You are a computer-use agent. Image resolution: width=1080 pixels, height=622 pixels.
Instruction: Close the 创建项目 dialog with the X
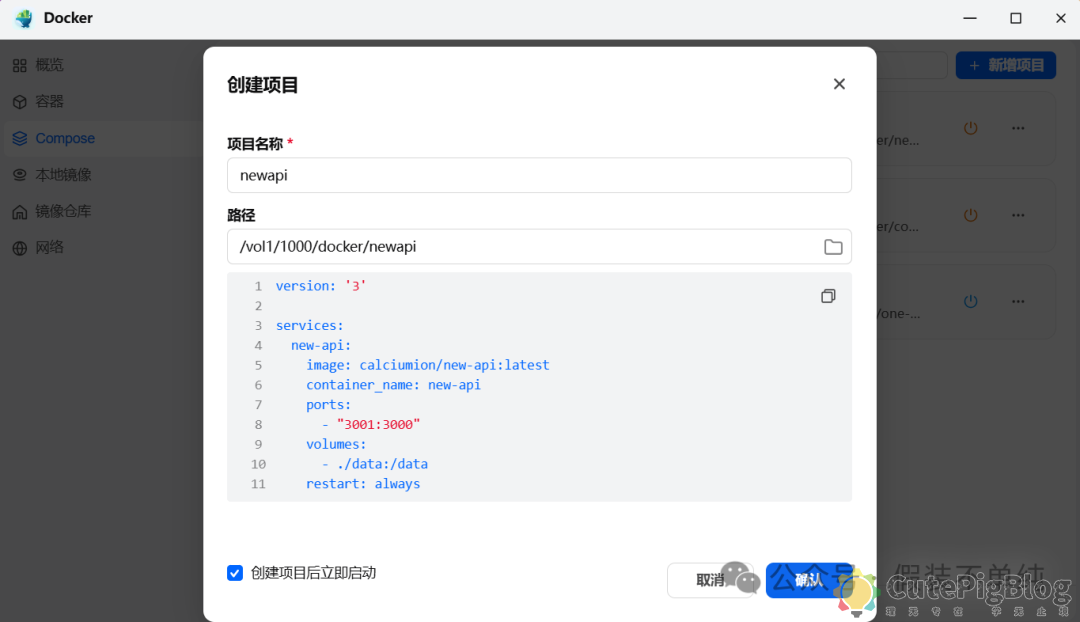pyautogui.click(x=839, y=83)
